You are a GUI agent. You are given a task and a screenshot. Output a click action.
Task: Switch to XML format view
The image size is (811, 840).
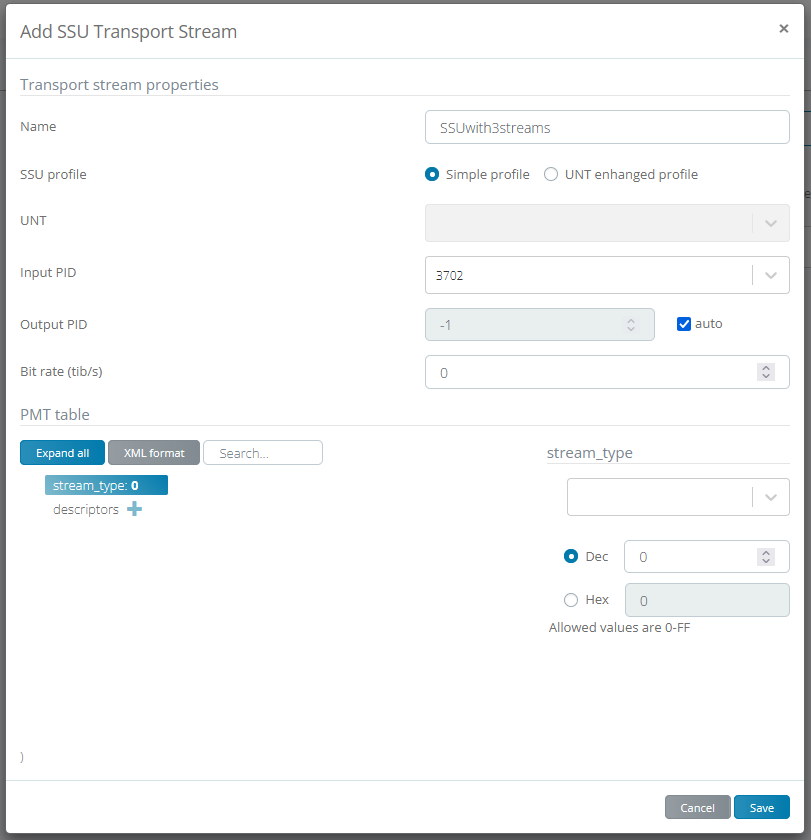coord(154,453)
